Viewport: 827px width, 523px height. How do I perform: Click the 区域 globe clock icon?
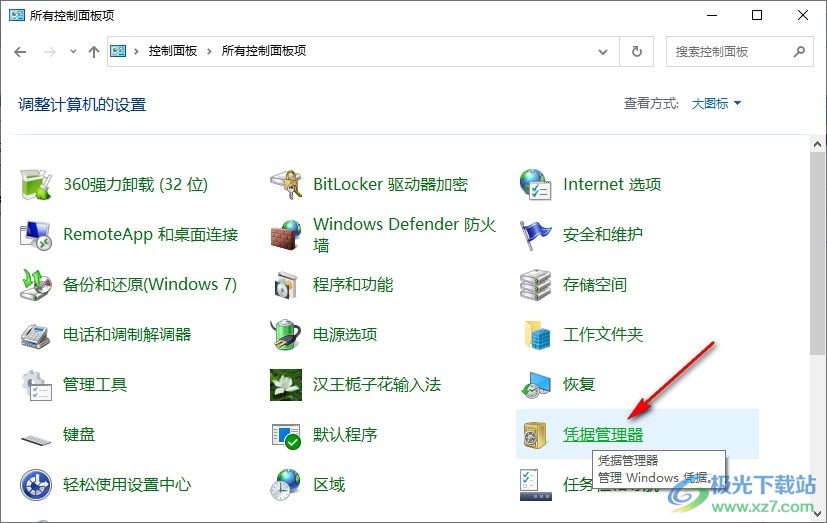pyautogui.click(x=286, y=485)
